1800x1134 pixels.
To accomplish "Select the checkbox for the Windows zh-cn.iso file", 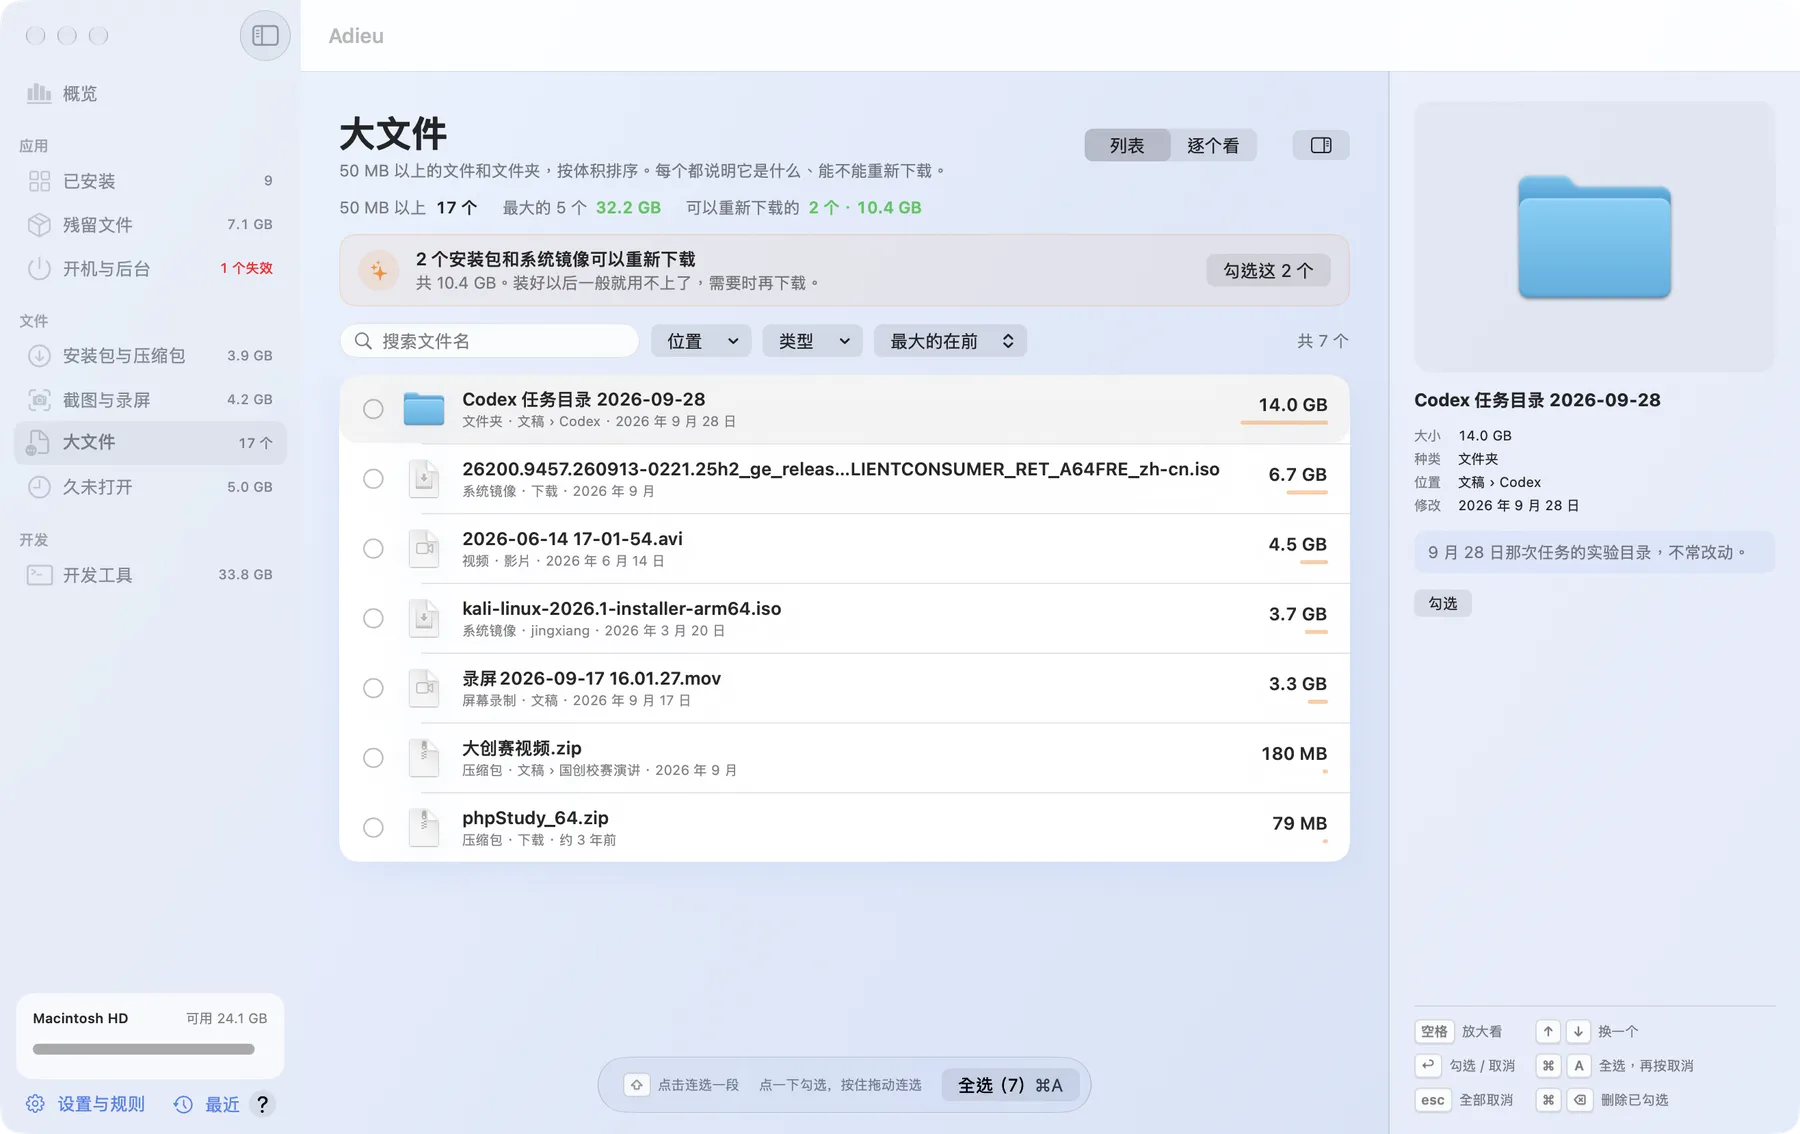I will tap(373, 479).
